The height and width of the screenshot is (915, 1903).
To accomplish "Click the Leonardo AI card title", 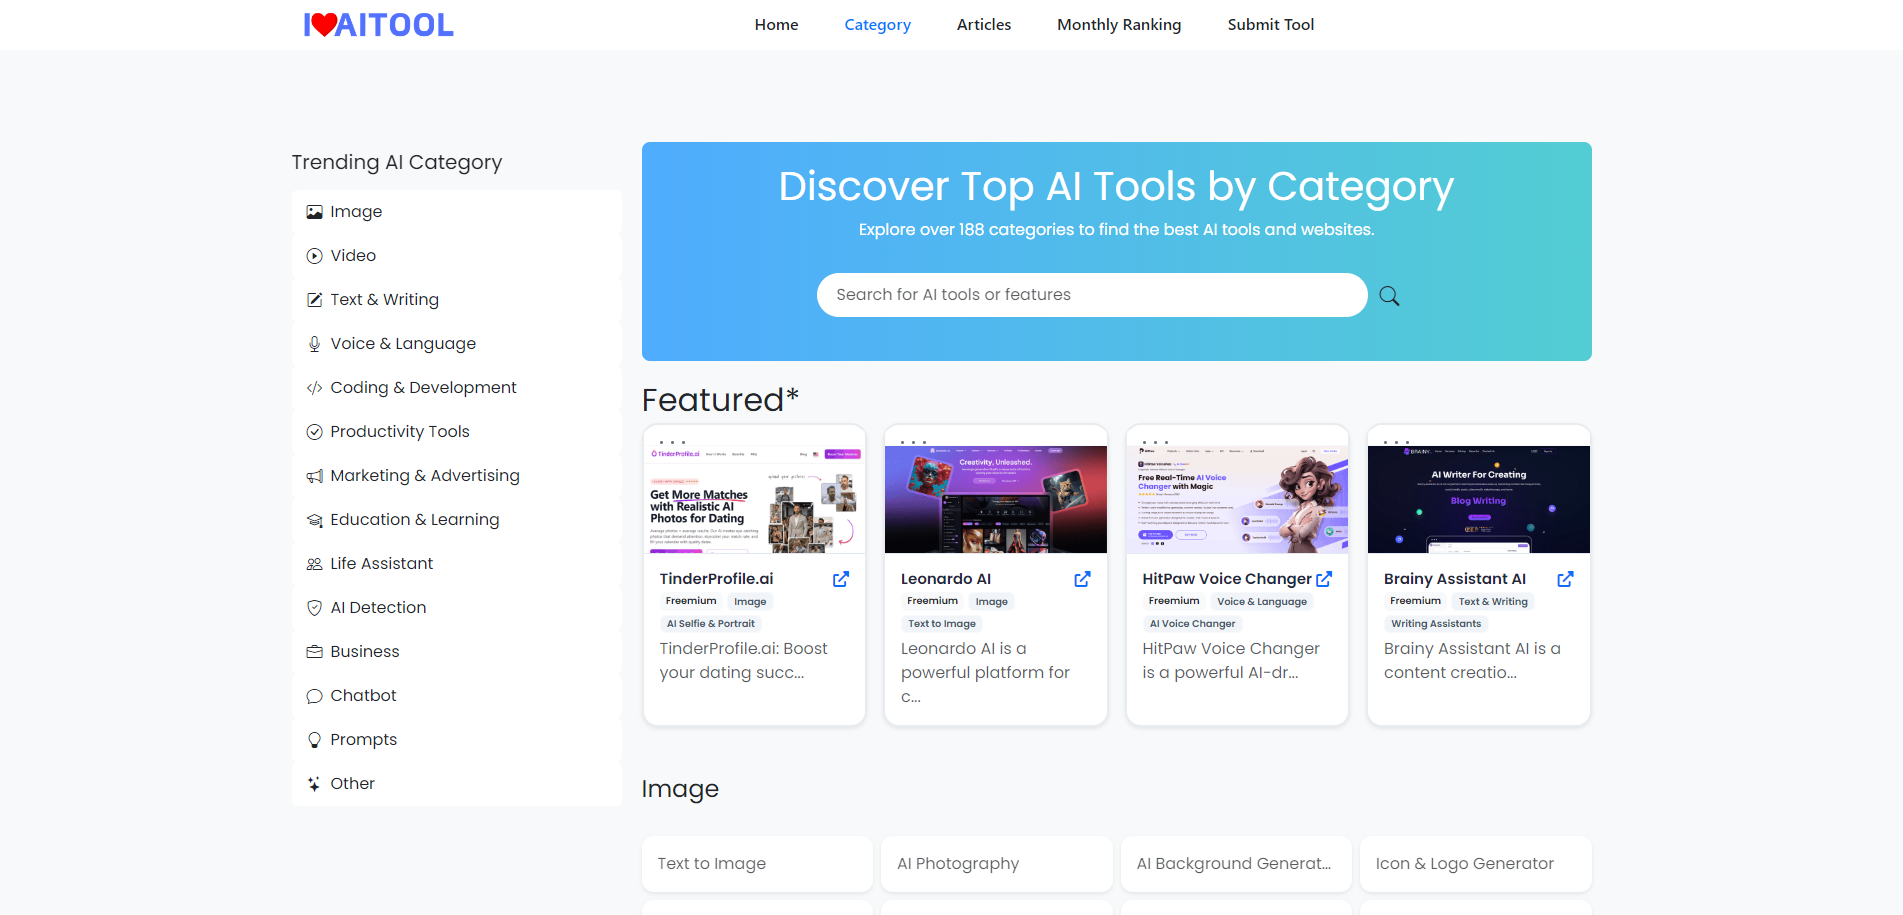I will tap(946, 579).
